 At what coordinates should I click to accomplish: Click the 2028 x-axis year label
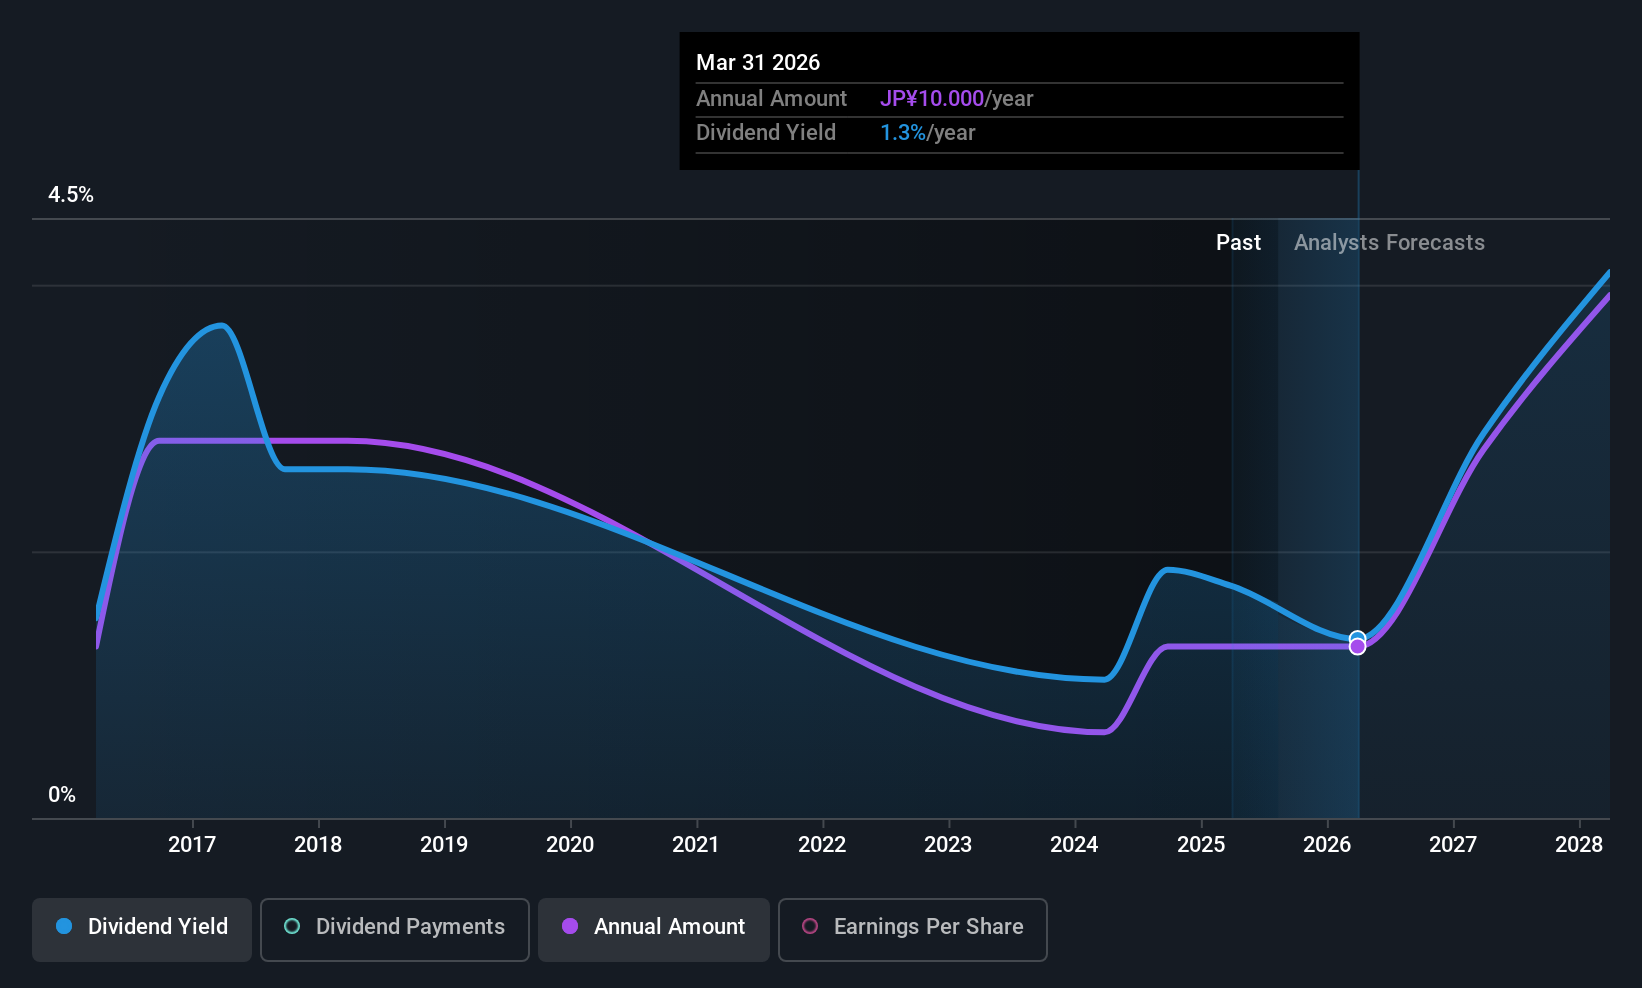coord(1579,845)
